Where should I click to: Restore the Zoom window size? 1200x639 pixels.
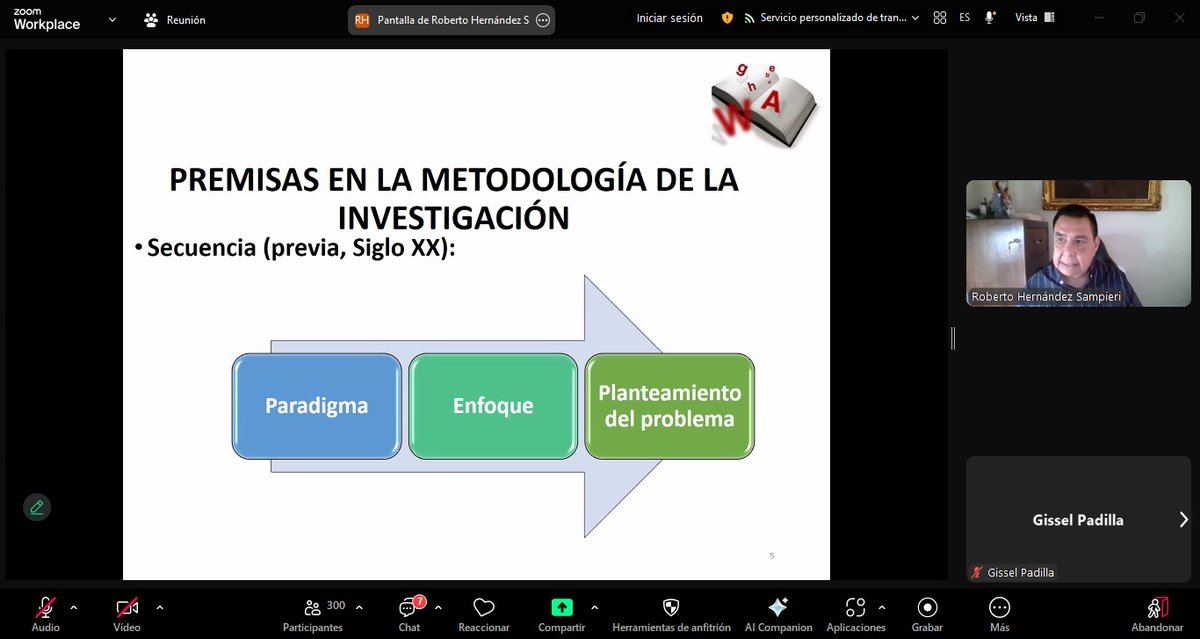[1140, 18]
